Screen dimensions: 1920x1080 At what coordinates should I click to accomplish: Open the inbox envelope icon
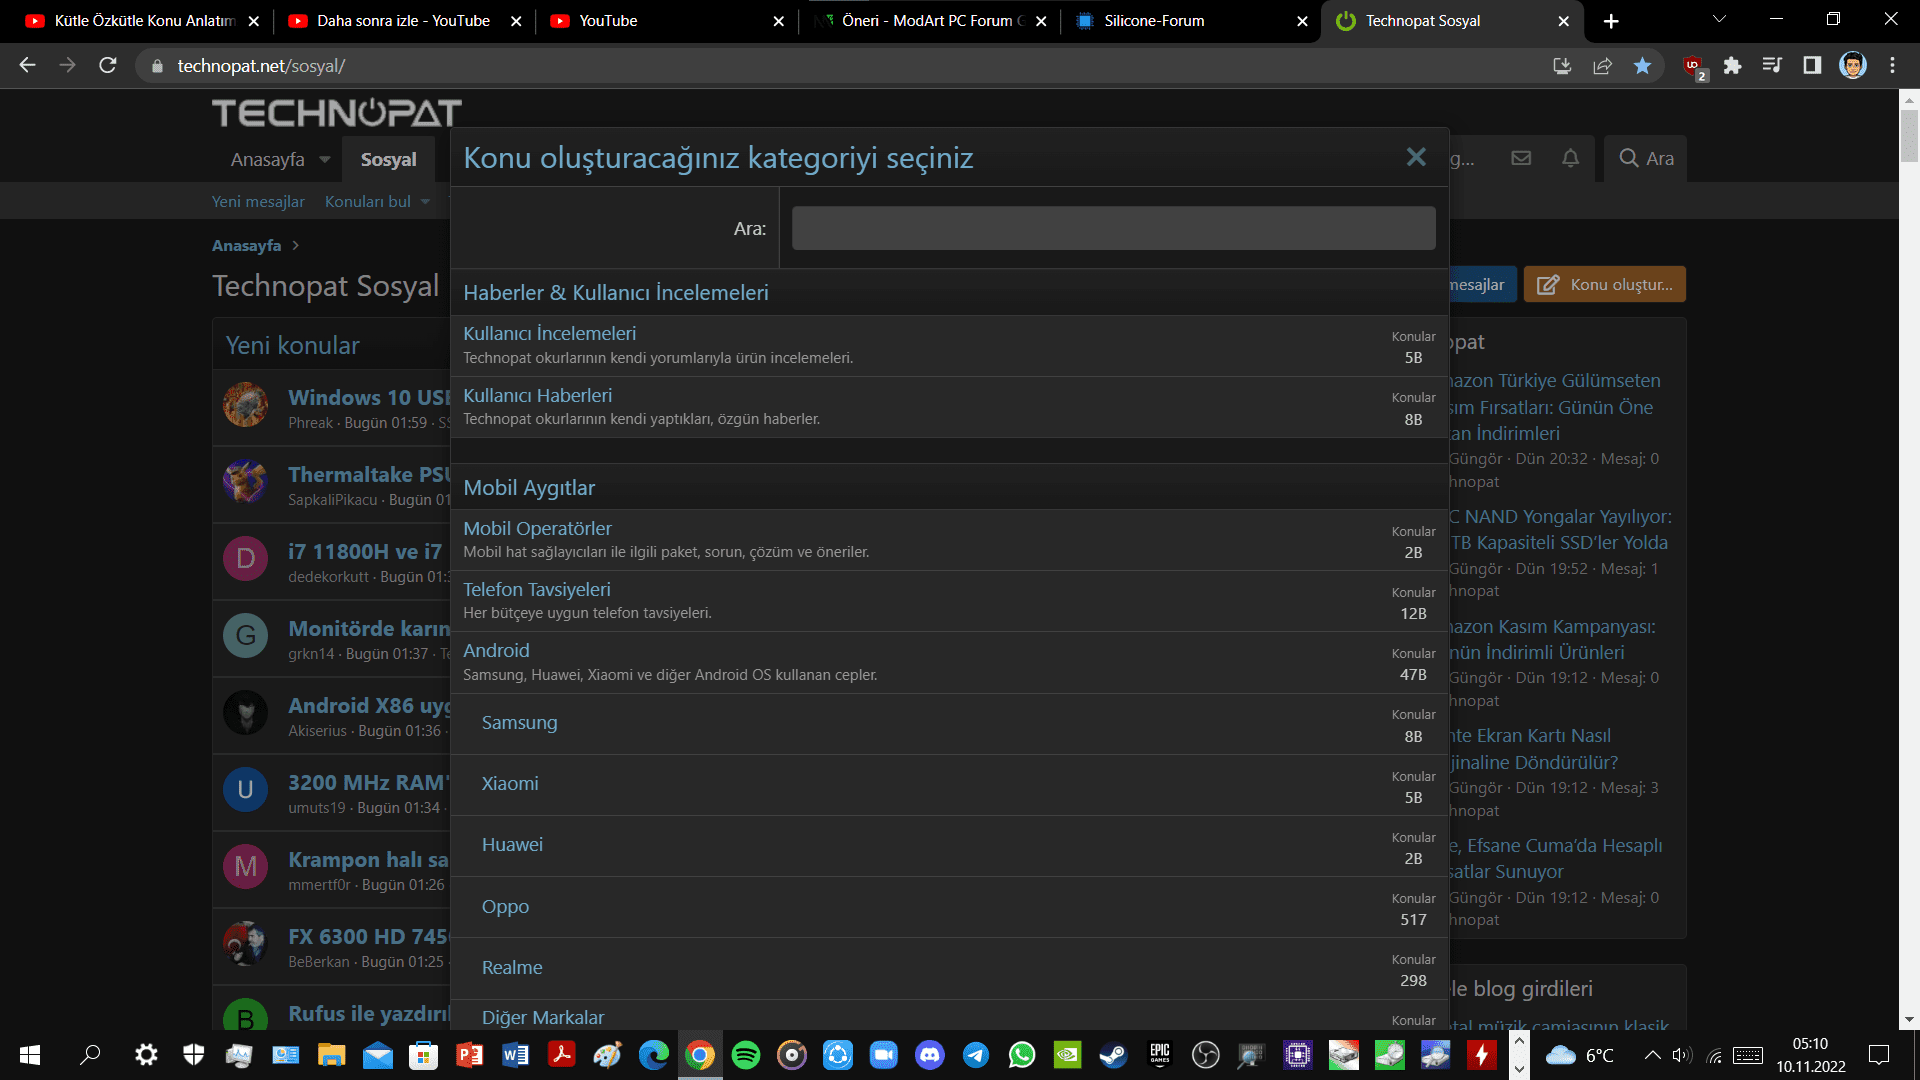(1521, 158)
